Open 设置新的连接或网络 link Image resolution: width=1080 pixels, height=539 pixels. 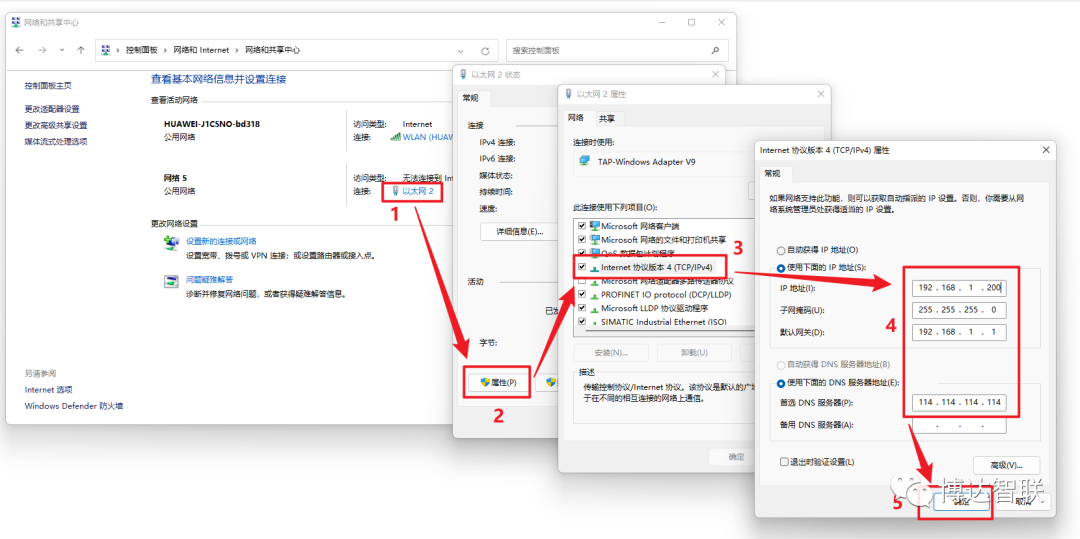point(221,241)
